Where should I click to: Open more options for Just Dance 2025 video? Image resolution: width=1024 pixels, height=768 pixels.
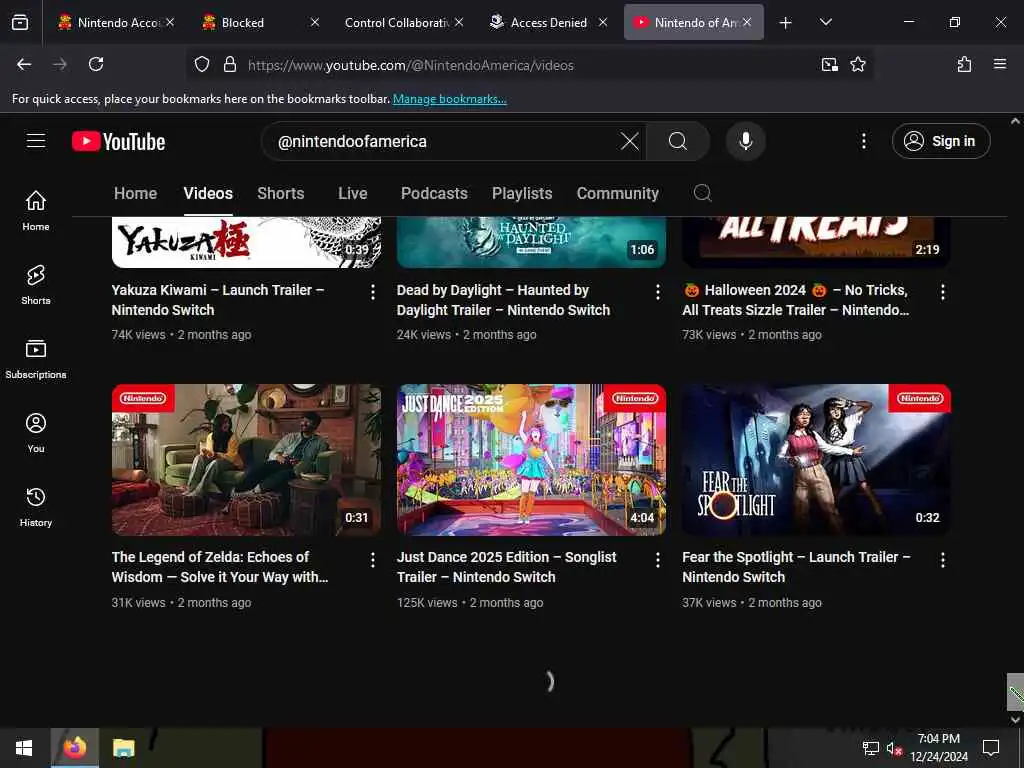pos(658,560)
